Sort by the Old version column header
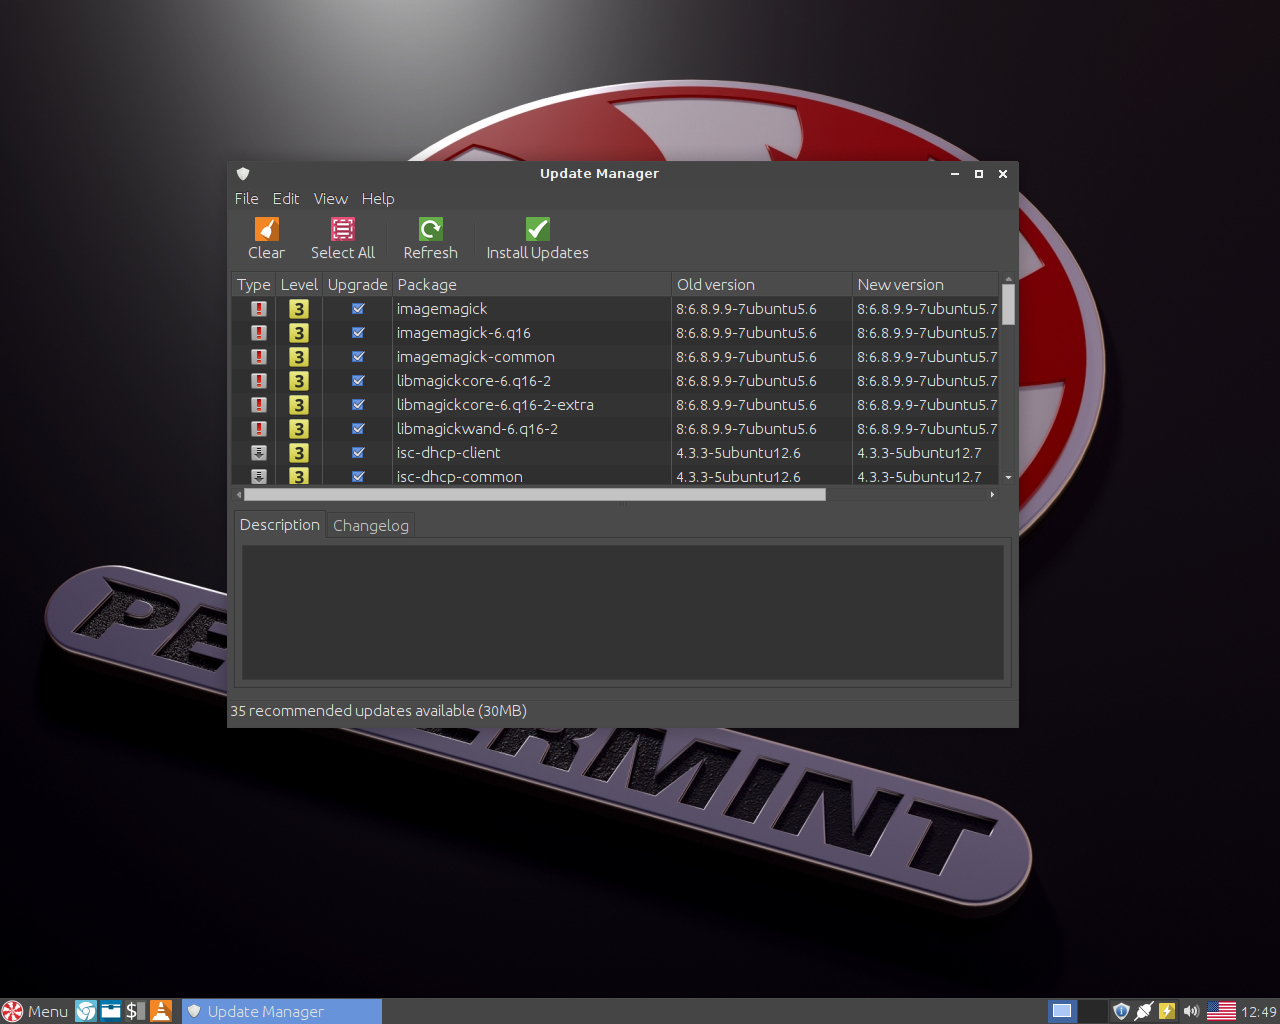The image size is (1280, 1024). point(762,284)
